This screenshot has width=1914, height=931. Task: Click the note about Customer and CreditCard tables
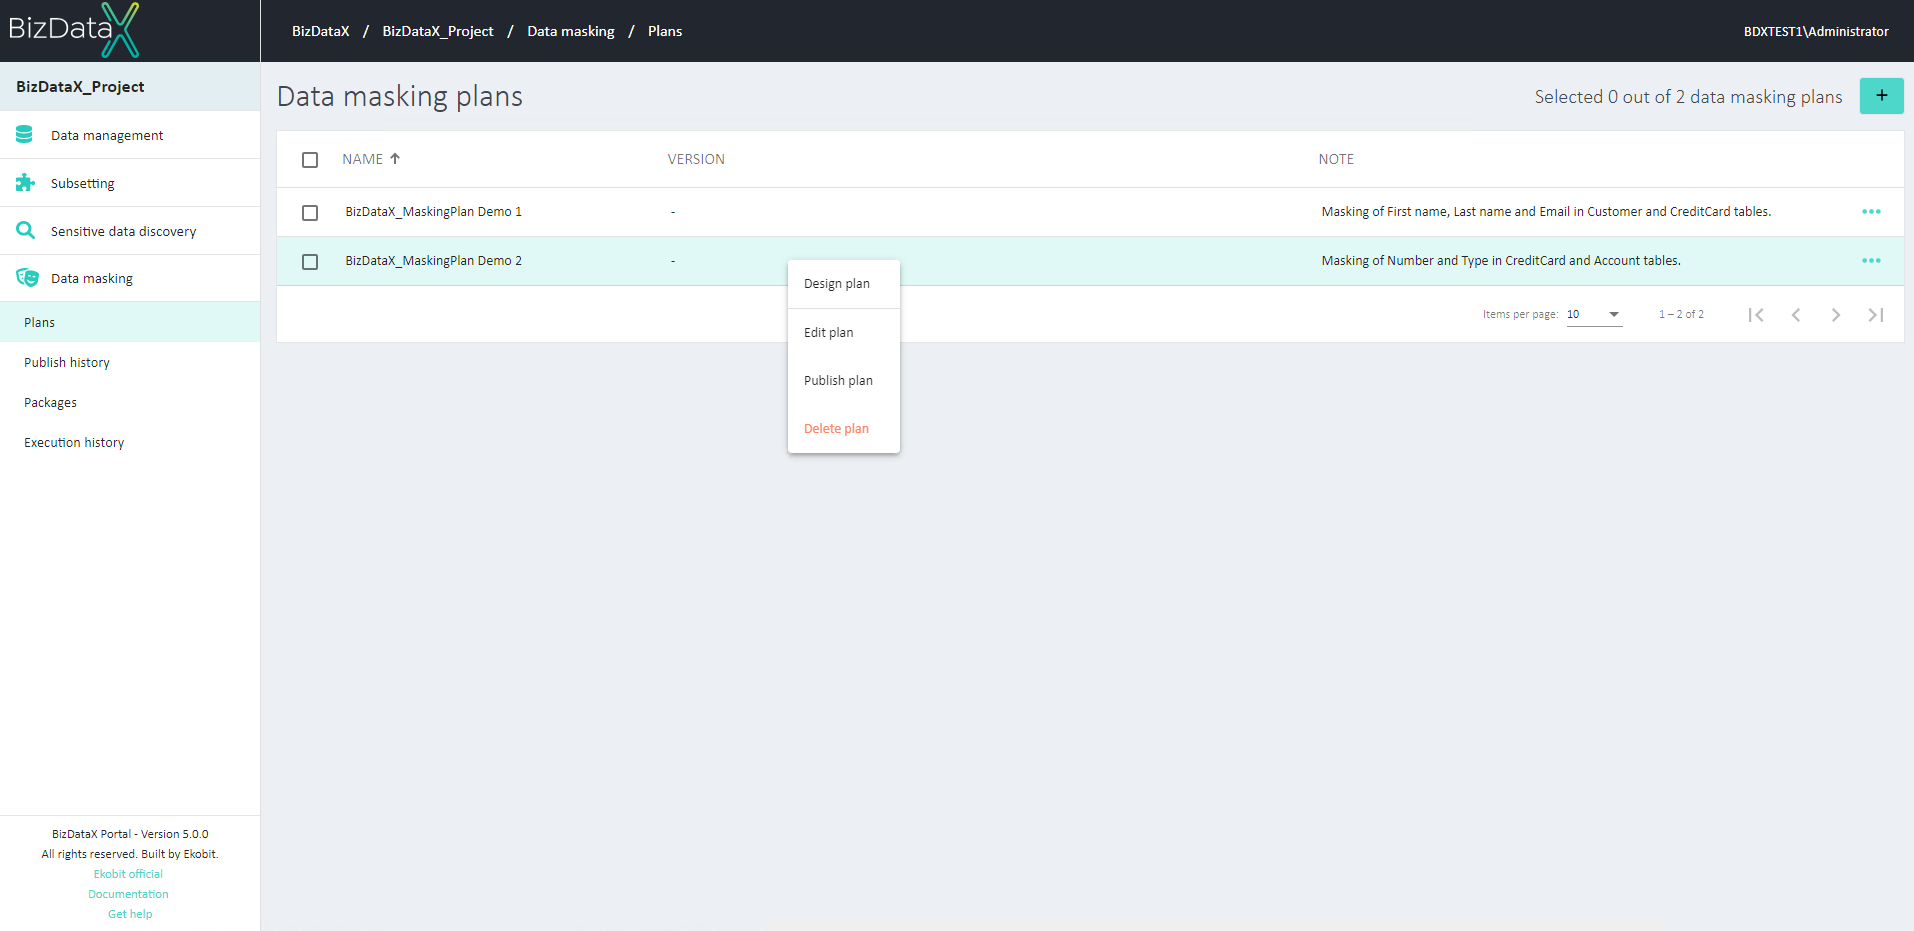(1546, 212)
